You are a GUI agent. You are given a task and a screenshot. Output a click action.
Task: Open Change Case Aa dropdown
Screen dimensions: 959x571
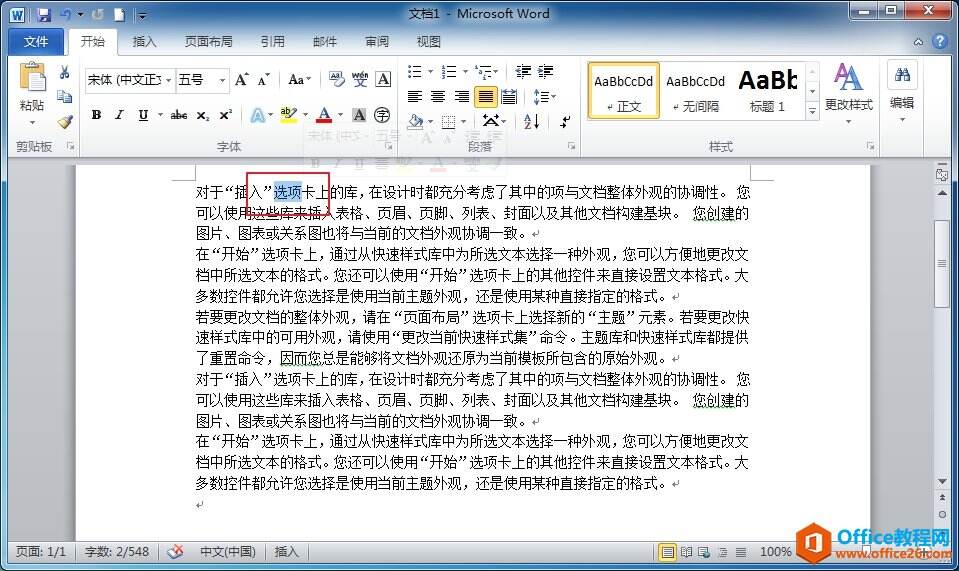point(299,79)
